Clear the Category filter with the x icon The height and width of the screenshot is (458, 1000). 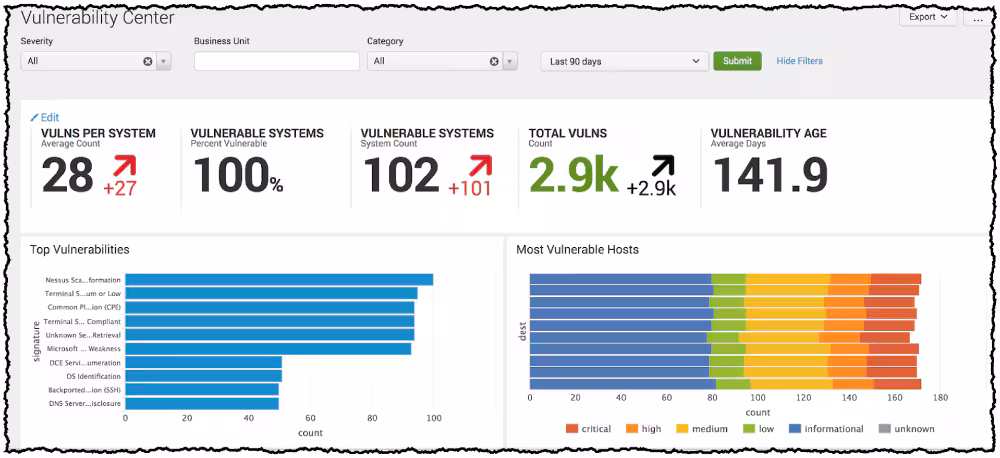(x=493, y=62)
